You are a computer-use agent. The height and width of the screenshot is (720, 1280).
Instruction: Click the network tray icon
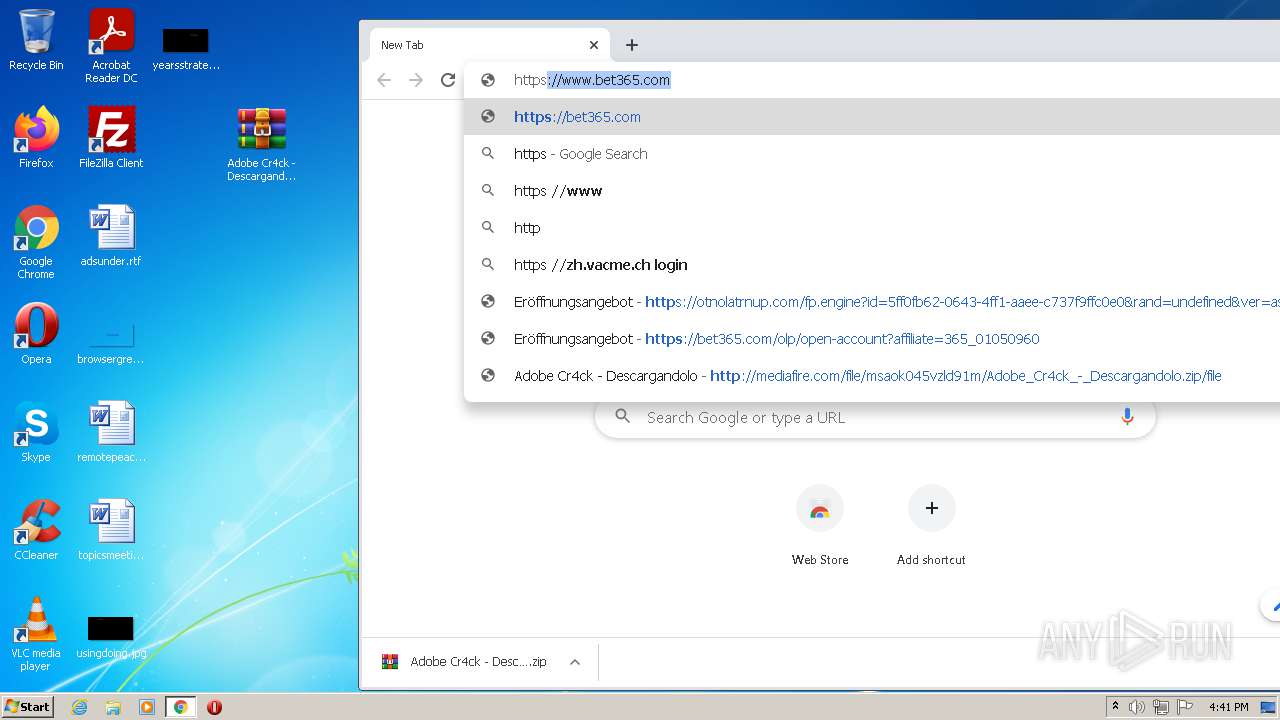pyautogui.click(x=1161, y=707)
